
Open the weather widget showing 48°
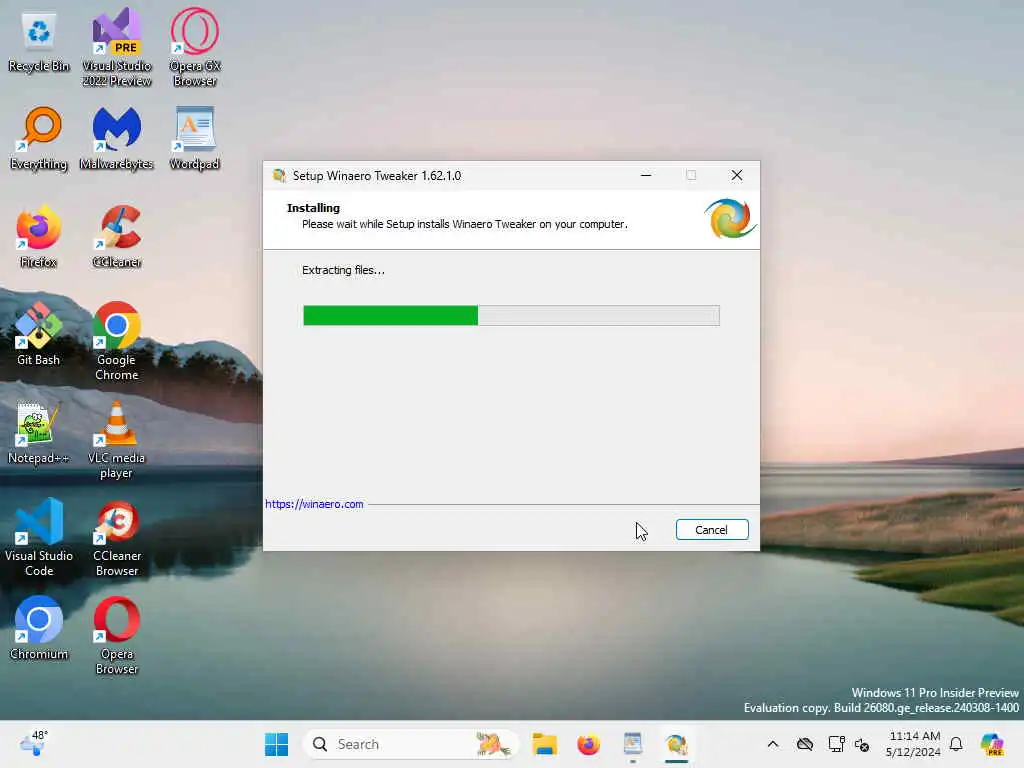click(33, 743)
